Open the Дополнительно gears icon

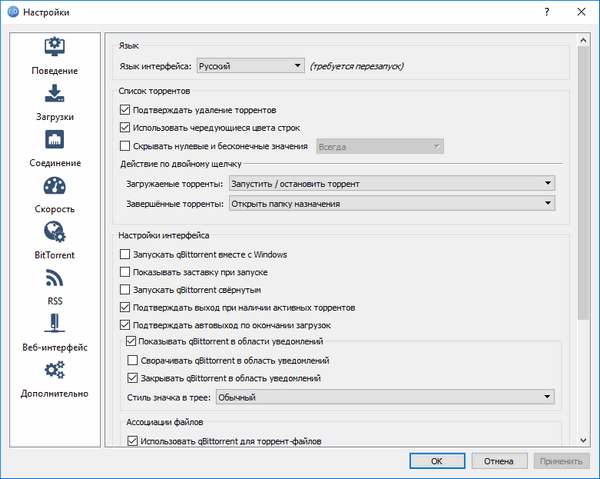tap(55, 370)
